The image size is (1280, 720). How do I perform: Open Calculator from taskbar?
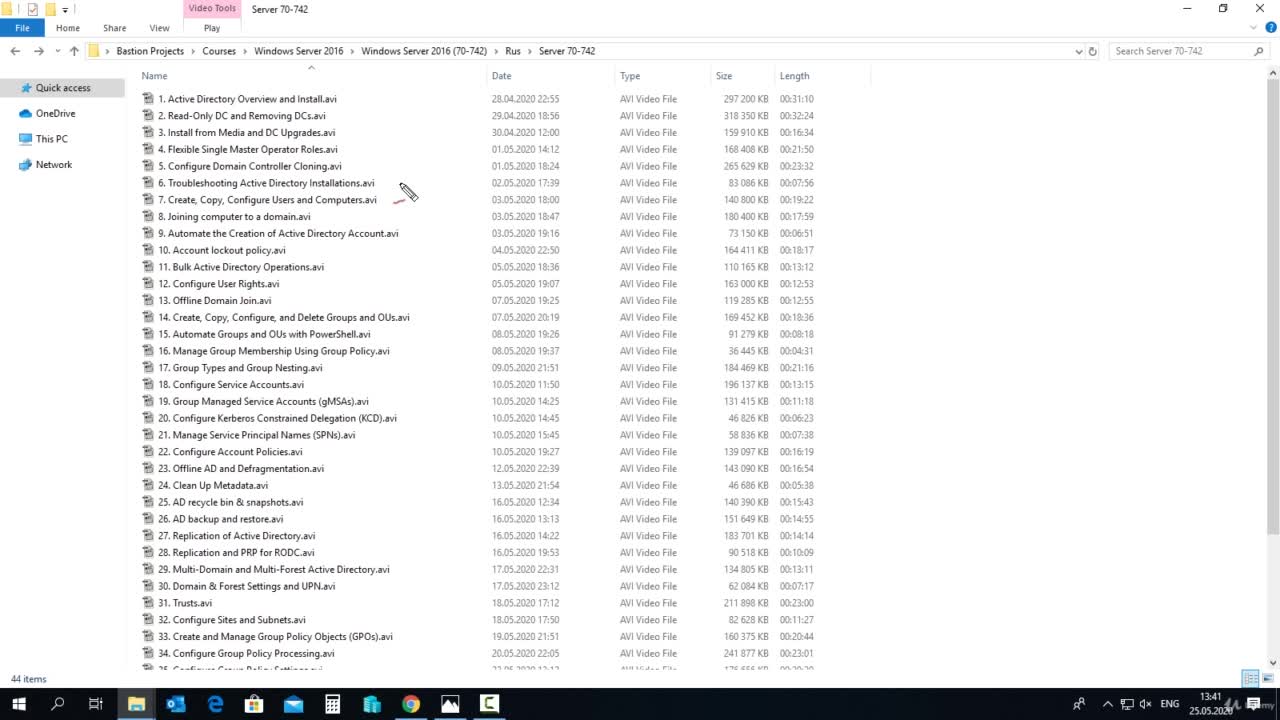point(332,704)
